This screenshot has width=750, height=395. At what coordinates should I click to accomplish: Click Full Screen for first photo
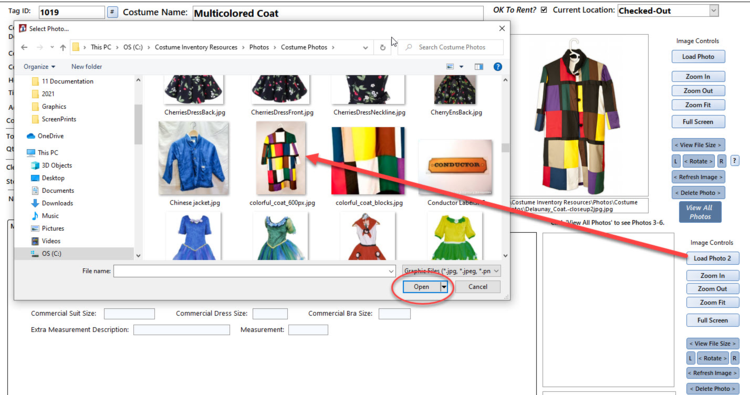[x=698, y=122]
